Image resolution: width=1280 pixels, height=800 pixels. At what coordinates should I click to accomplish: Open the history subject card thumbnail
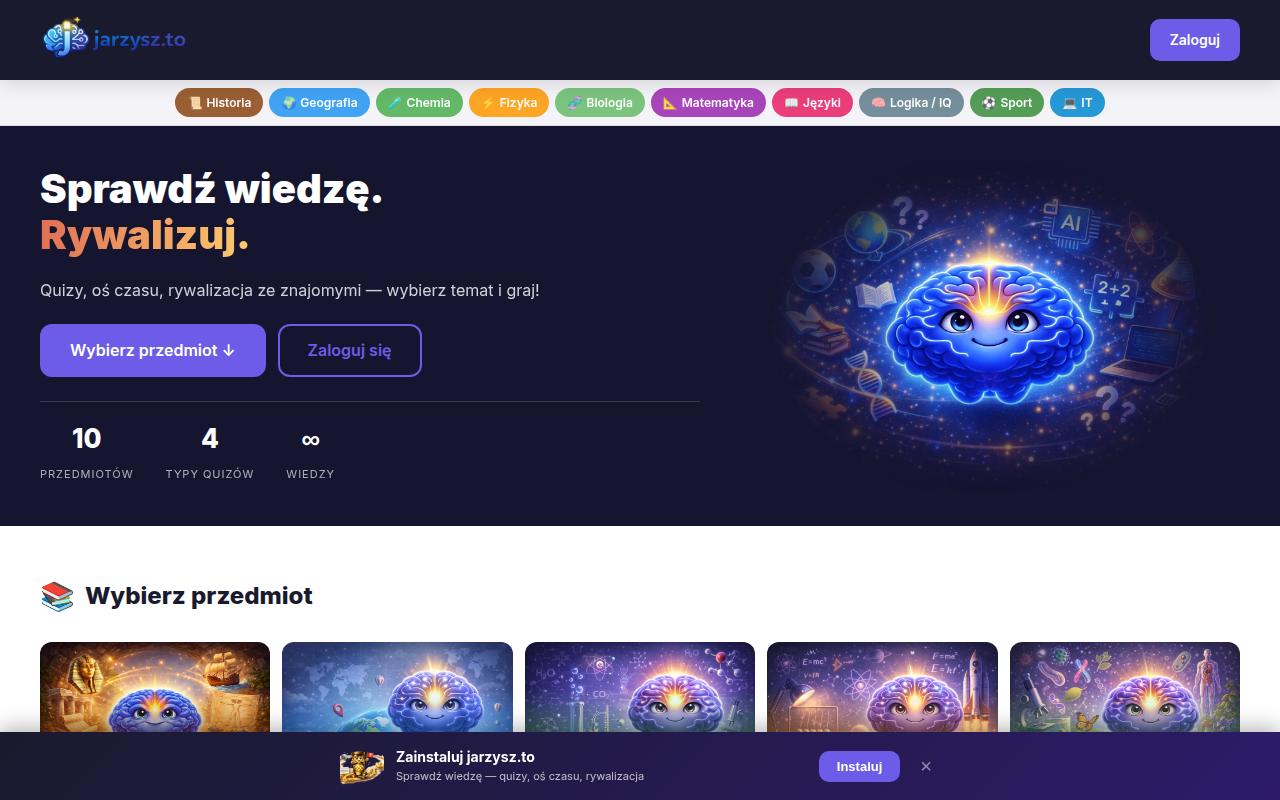(x=155, y=687)
